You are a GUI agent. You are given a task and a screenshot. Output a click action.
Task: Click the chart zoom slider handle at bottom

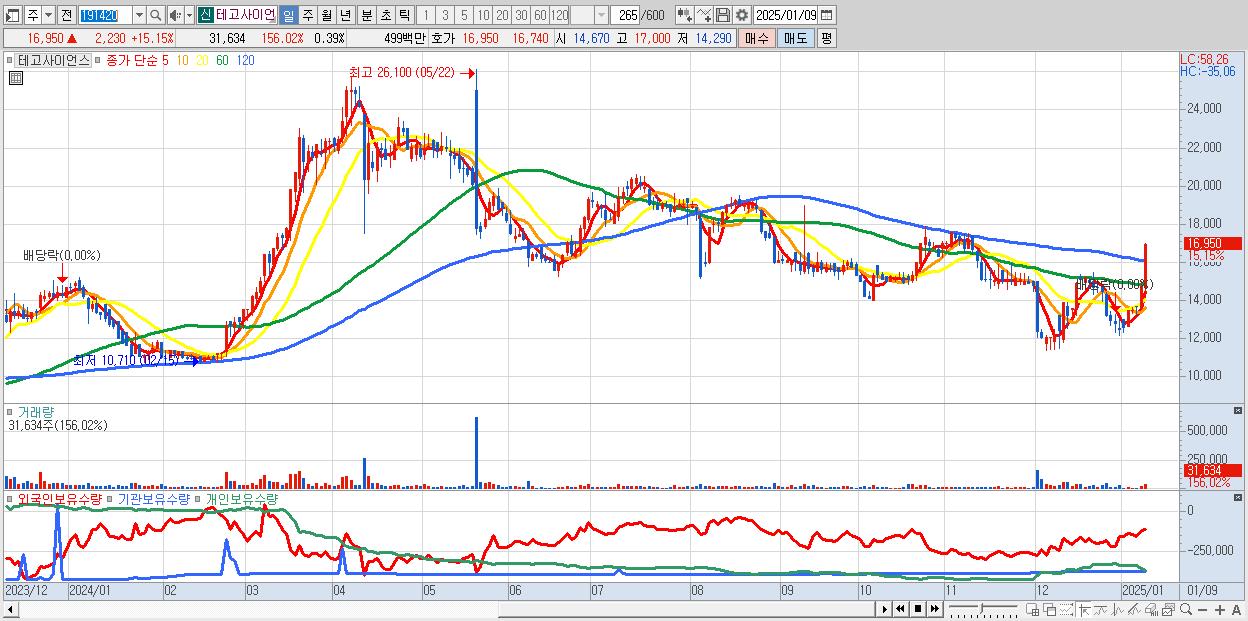coord(981,608)
